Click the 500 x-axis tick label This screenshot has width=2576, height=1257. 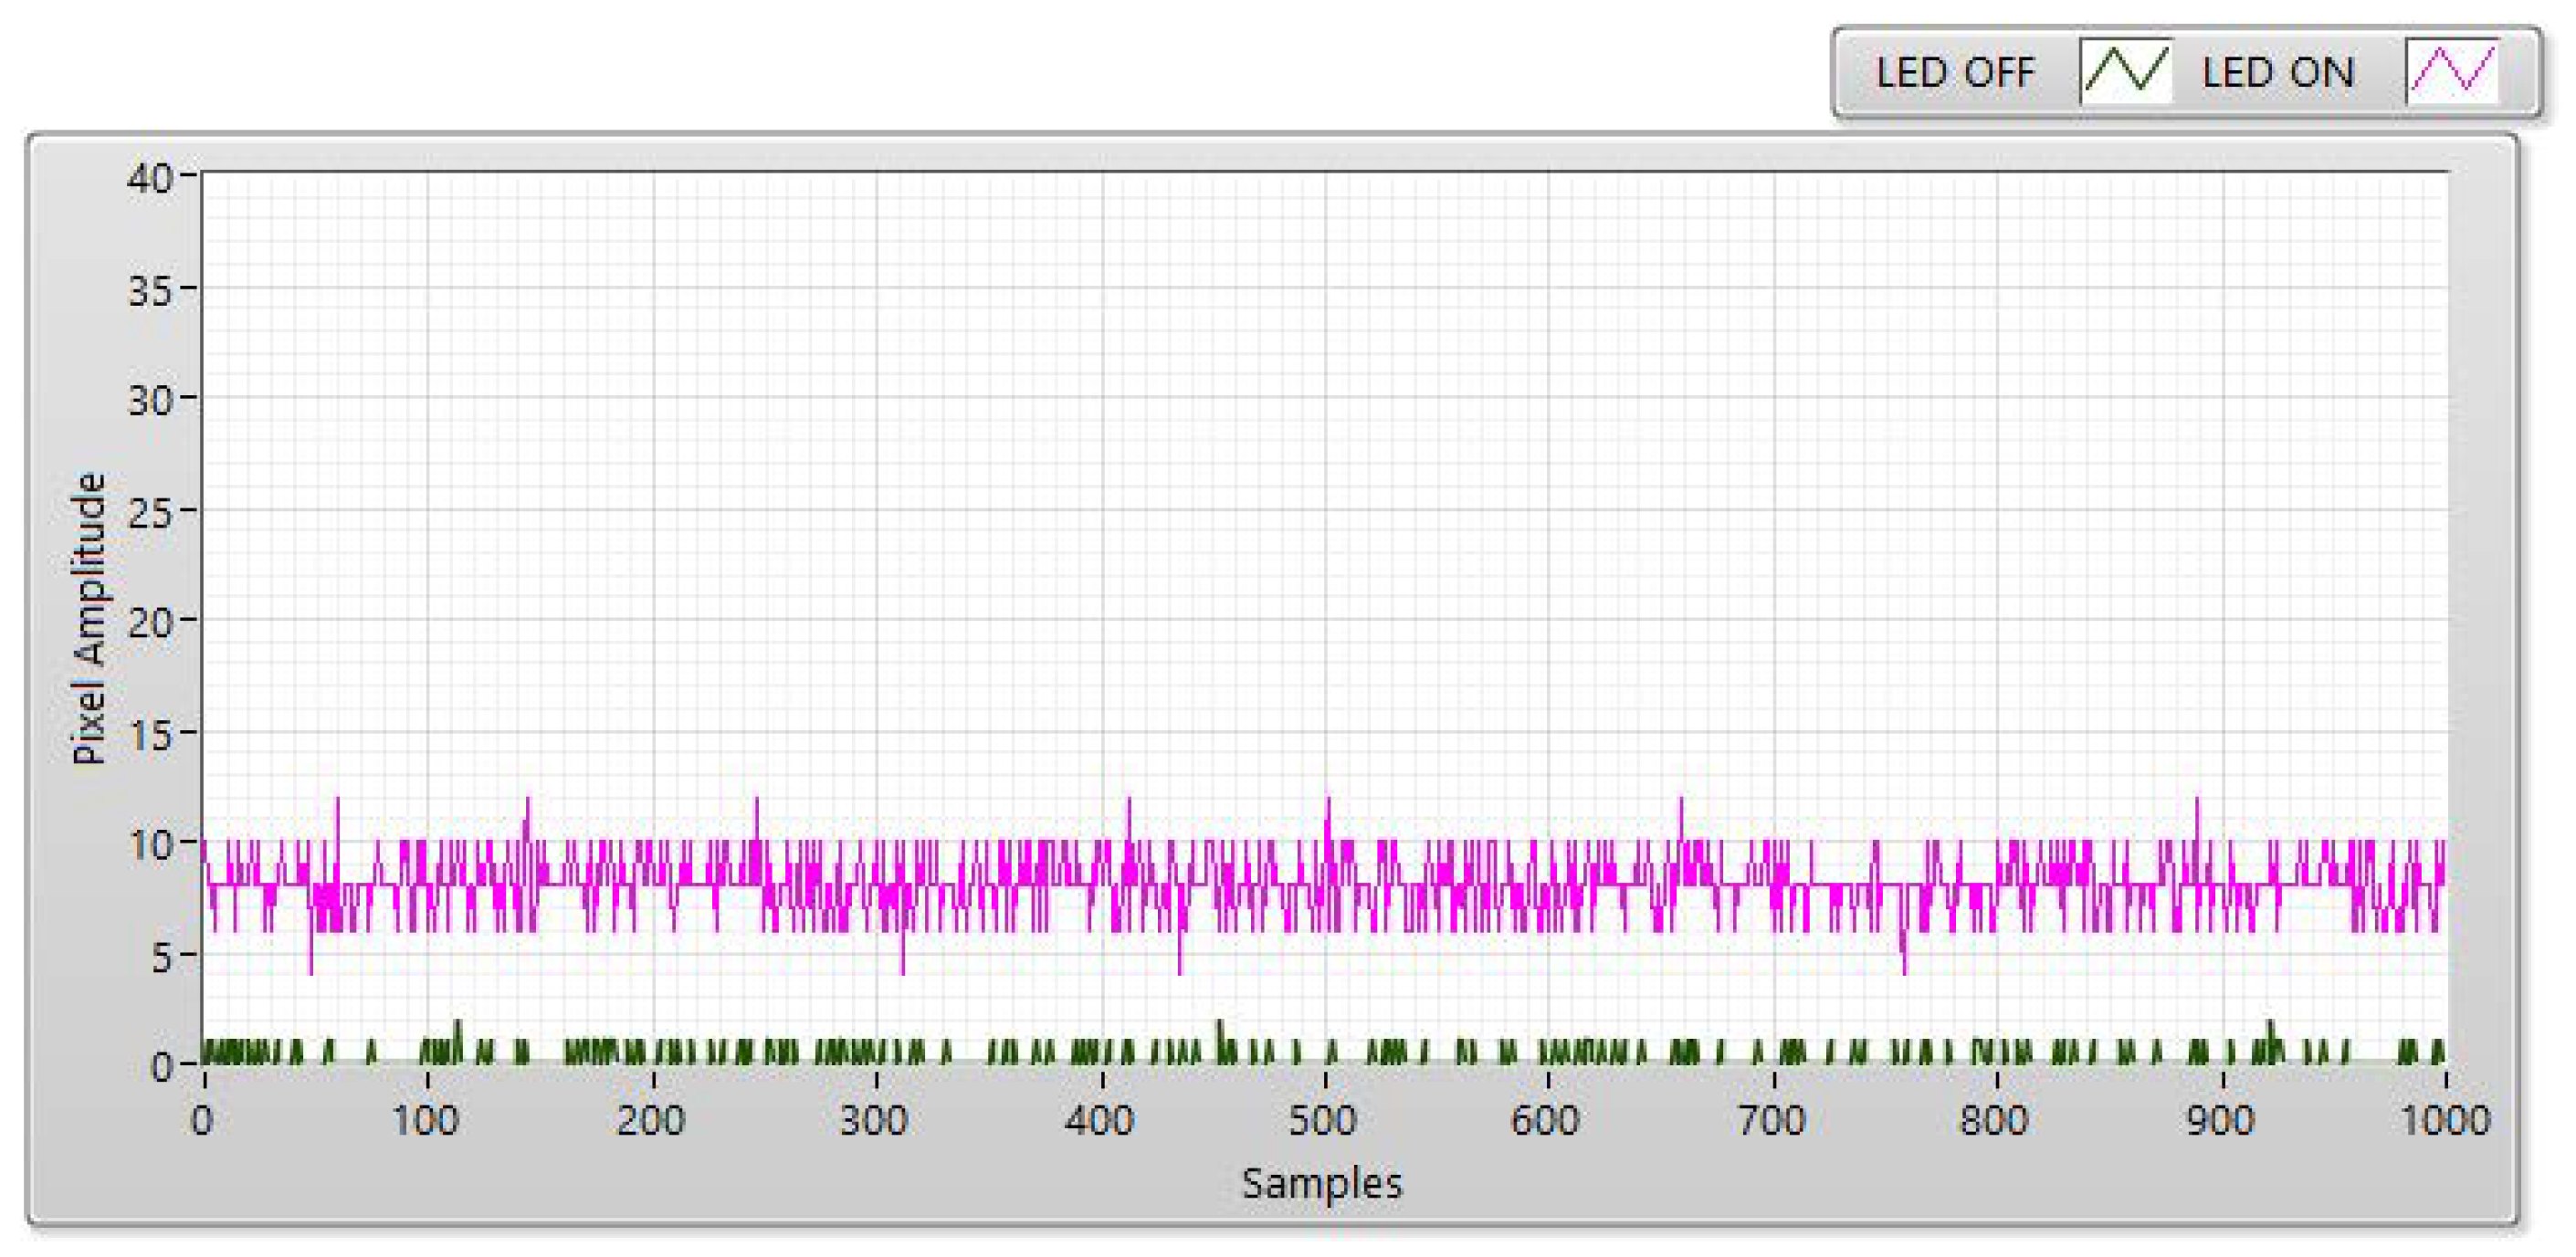(1322, 1120)
